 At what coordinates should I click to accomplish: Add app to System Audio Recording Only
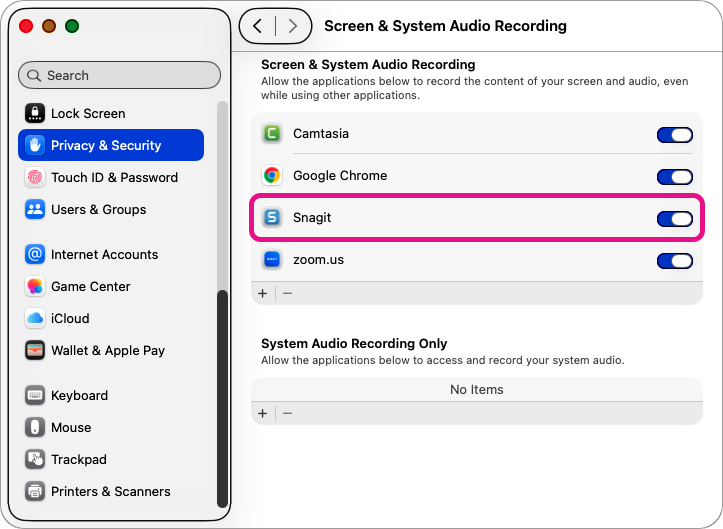[x=263, y=413]
